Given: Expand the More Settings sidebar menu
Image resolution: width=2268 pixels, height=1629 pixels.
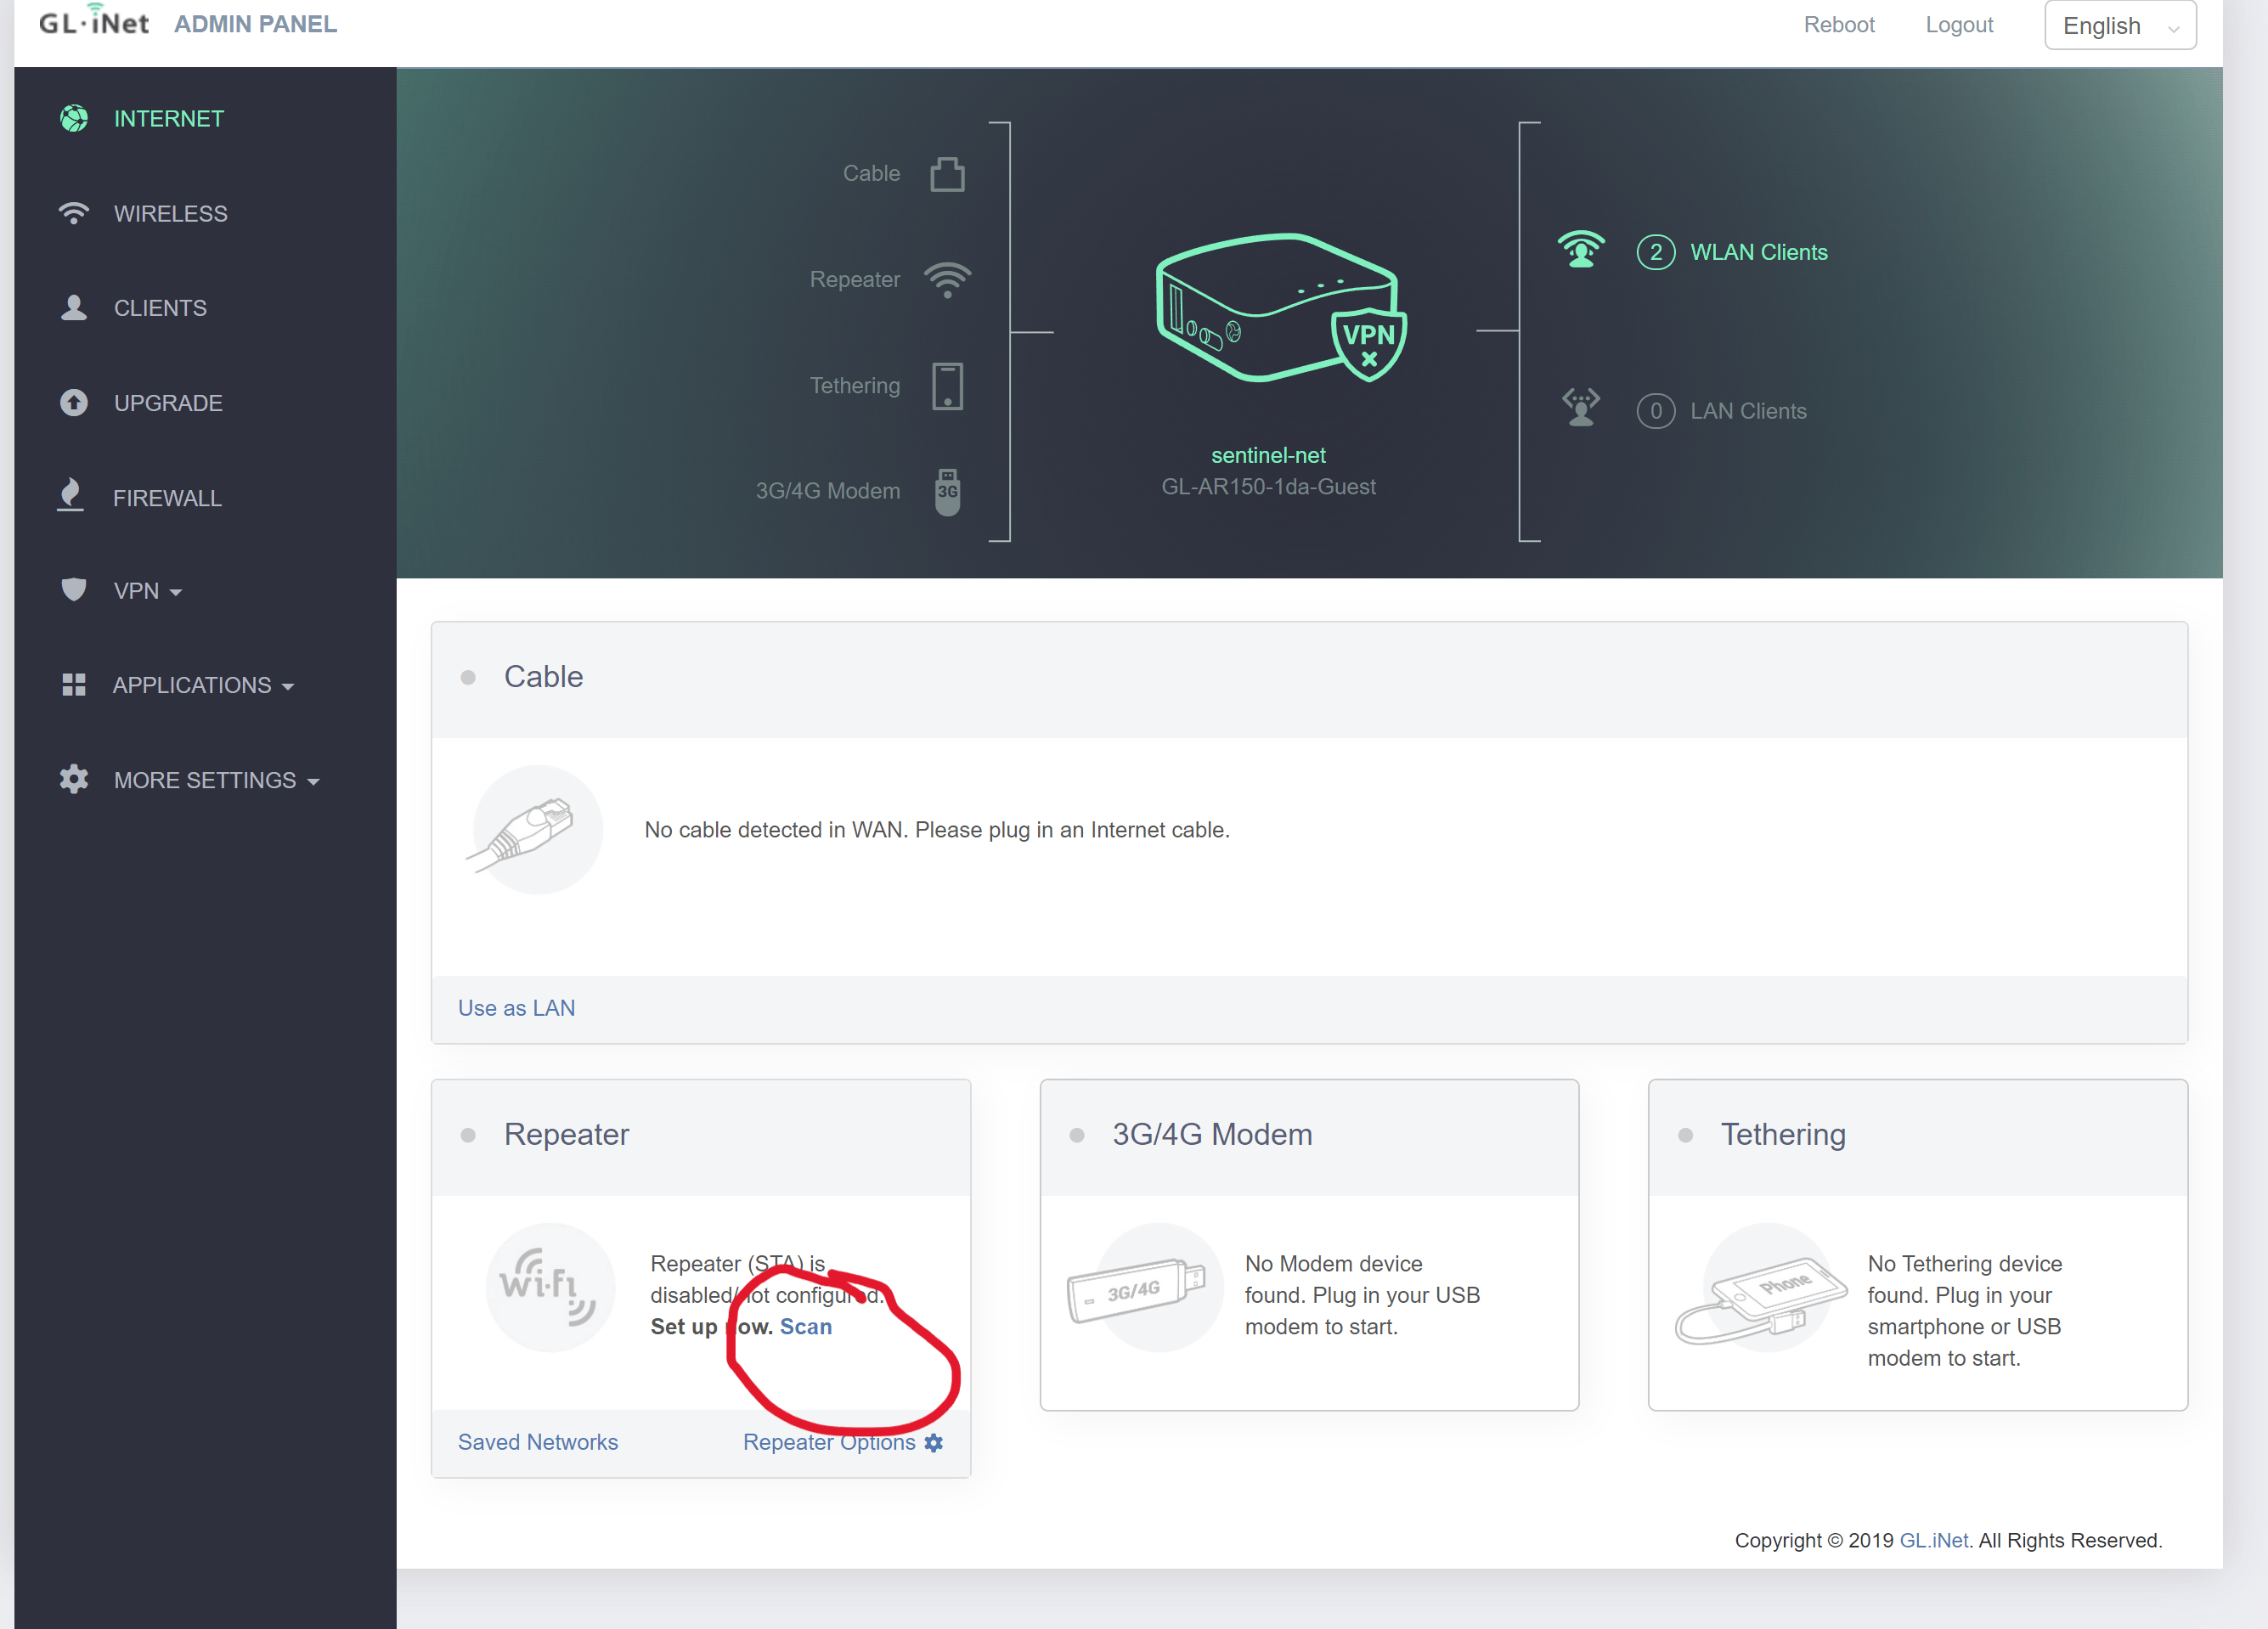Looking at the screenshot, I should (x=215, y=780).
